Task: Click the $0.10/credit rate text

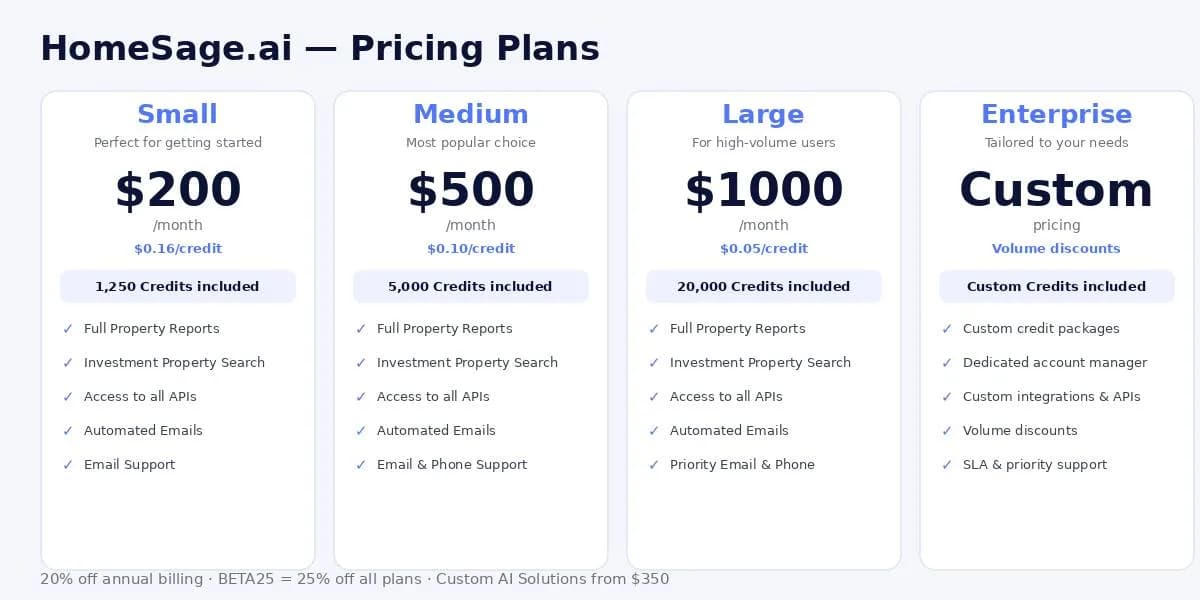Action: 471,249
